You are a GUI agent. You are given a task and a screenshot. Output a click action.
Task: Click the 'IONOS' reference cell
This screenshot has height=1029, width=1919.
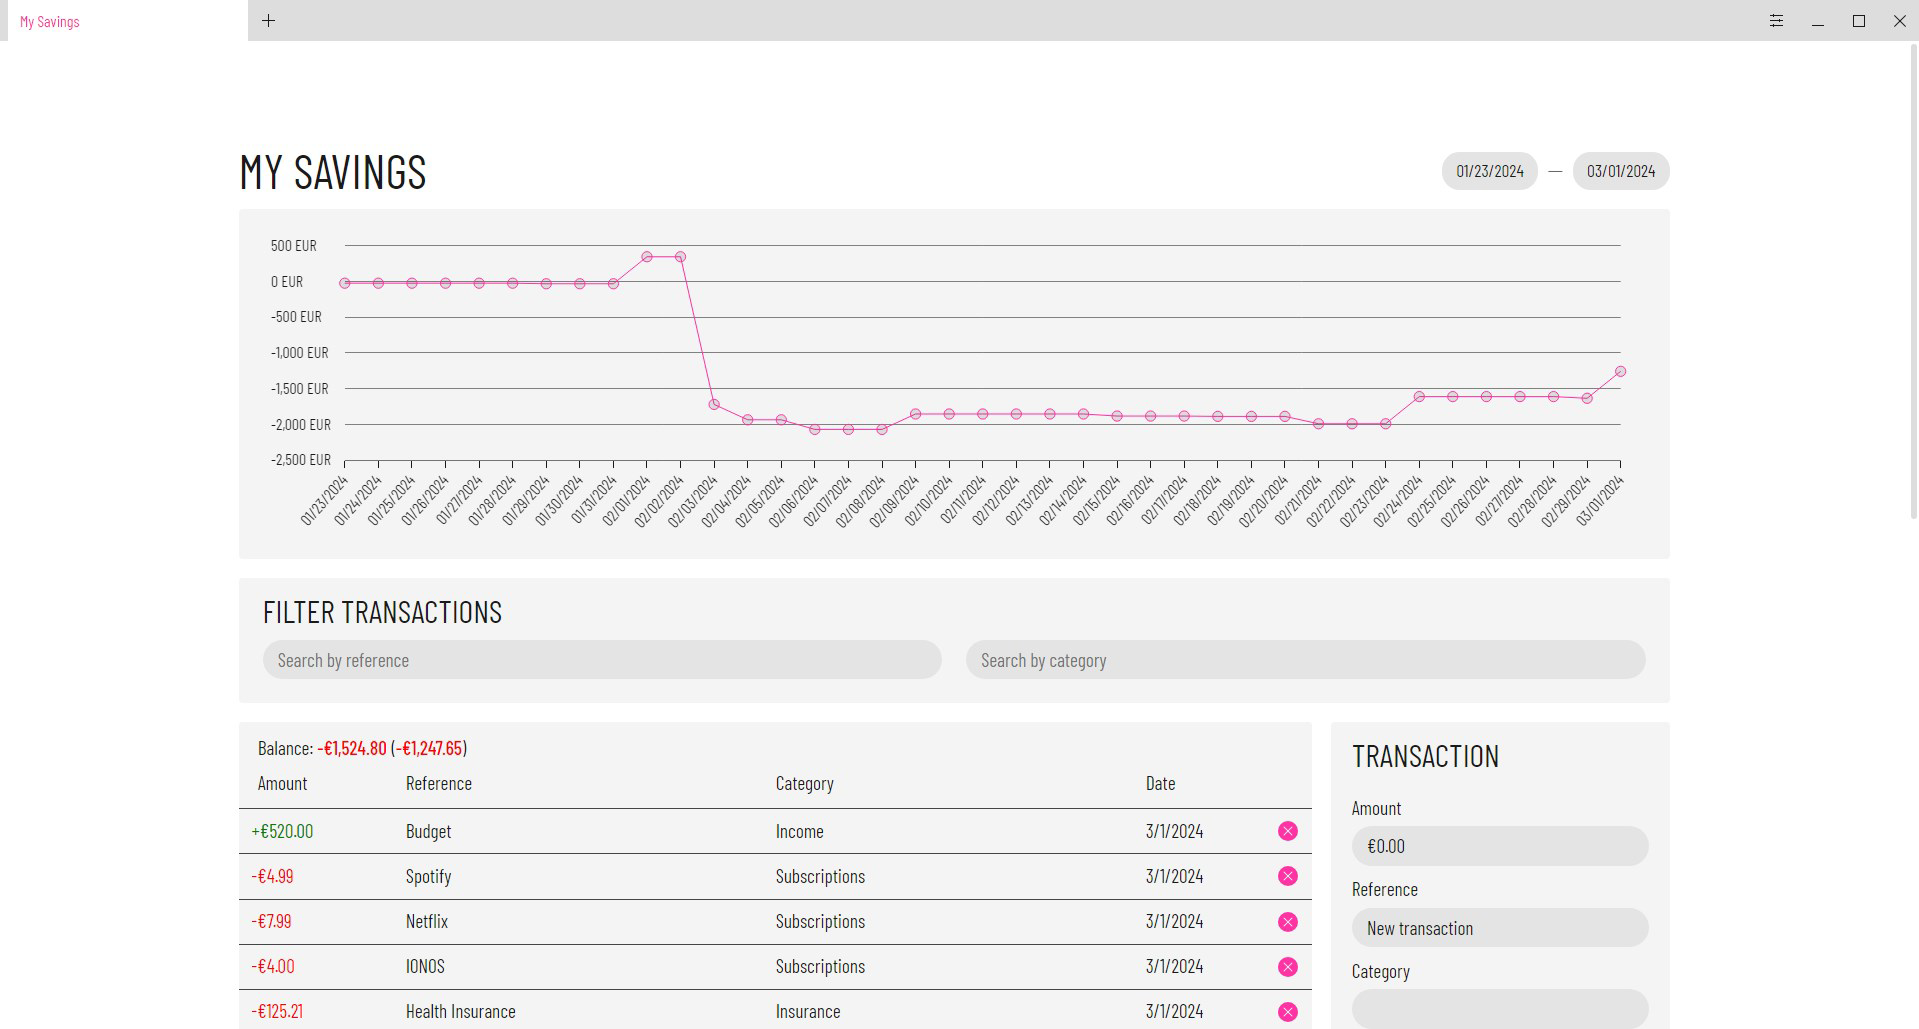(425, 966)
